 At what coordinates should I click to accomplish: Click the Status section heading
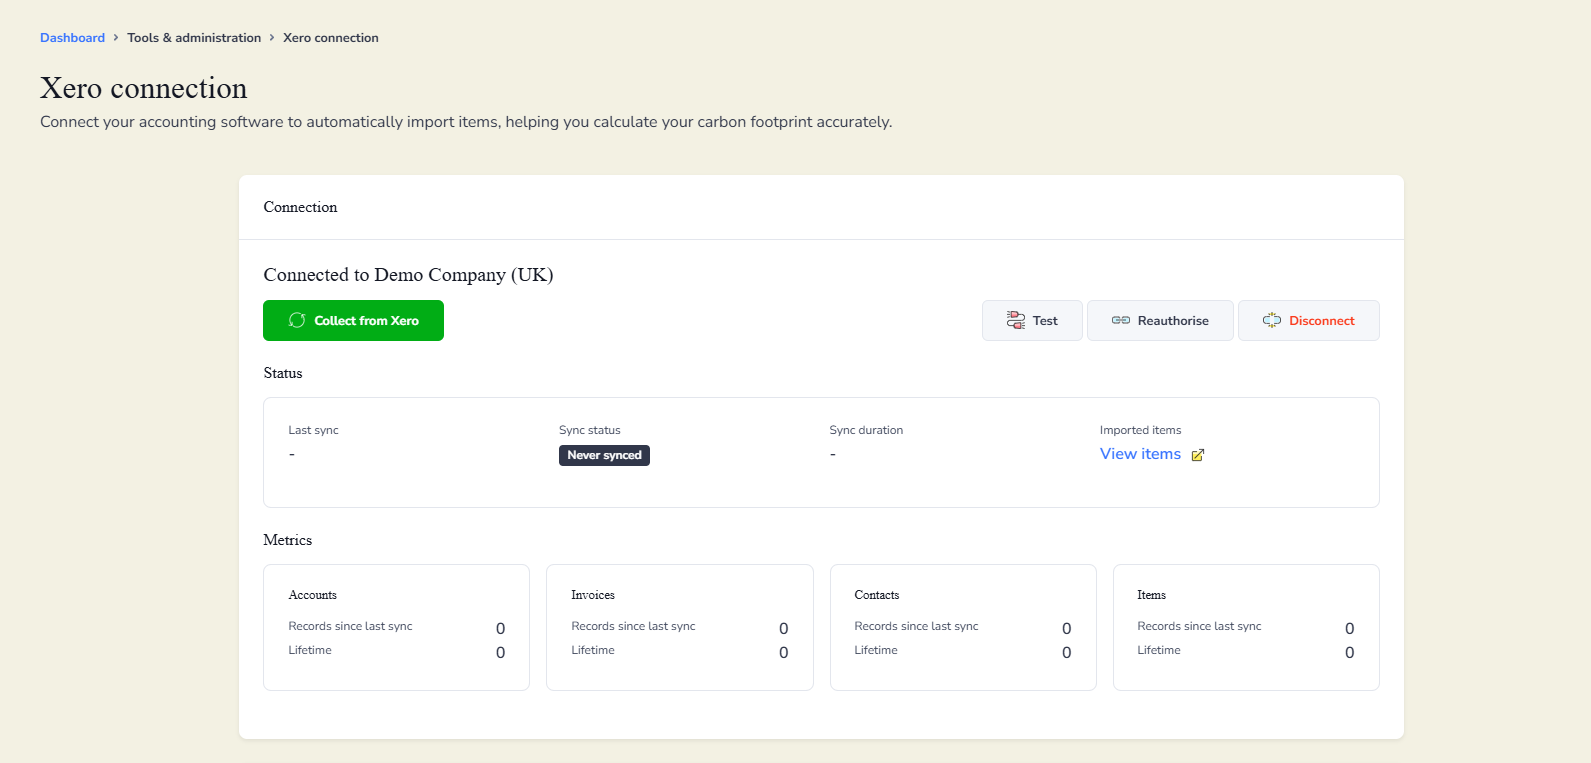click(x=283, y=373)
